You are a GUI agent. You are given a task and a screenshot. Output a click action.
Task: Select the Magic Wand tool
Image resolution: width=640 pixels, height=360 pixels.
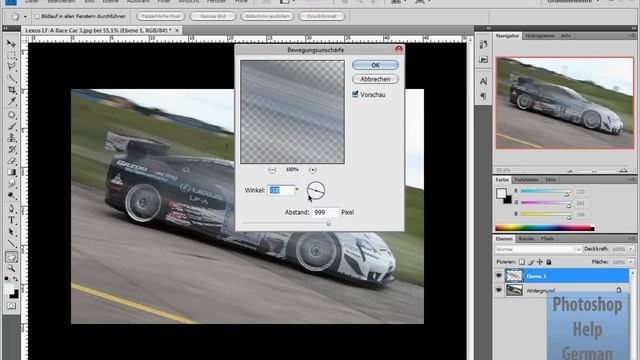coord(11,78)
